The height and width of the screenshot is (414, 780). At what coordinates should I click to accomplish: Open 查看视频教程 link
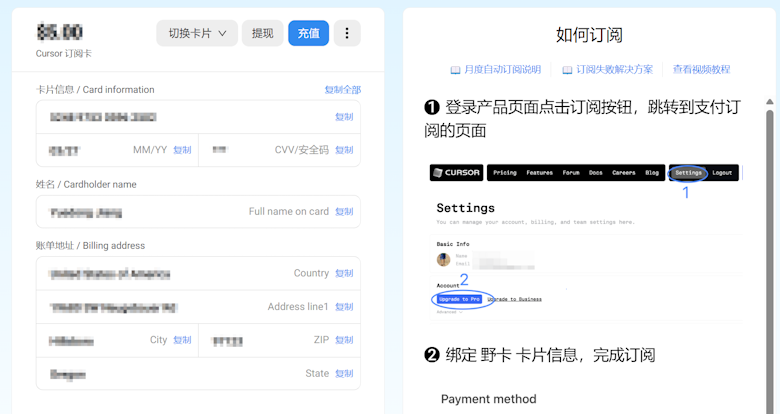pyautogui.click(x=701, y=70)
